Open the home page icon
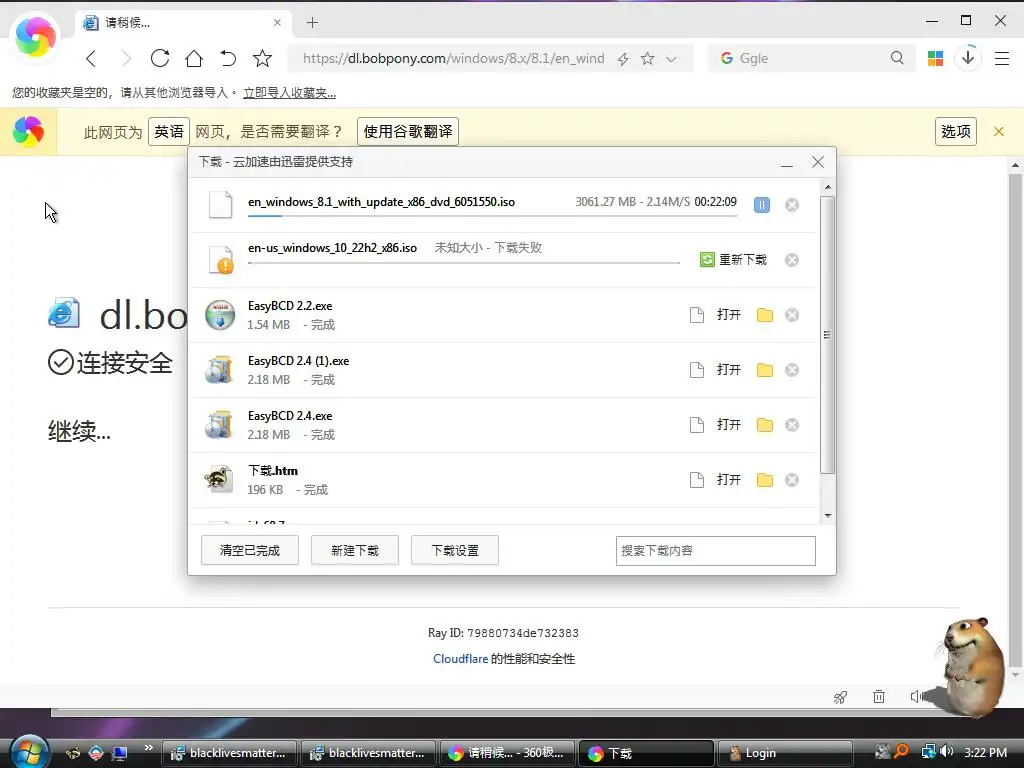This screenshot has width=1024, height=768. click(x=194, y=59)
